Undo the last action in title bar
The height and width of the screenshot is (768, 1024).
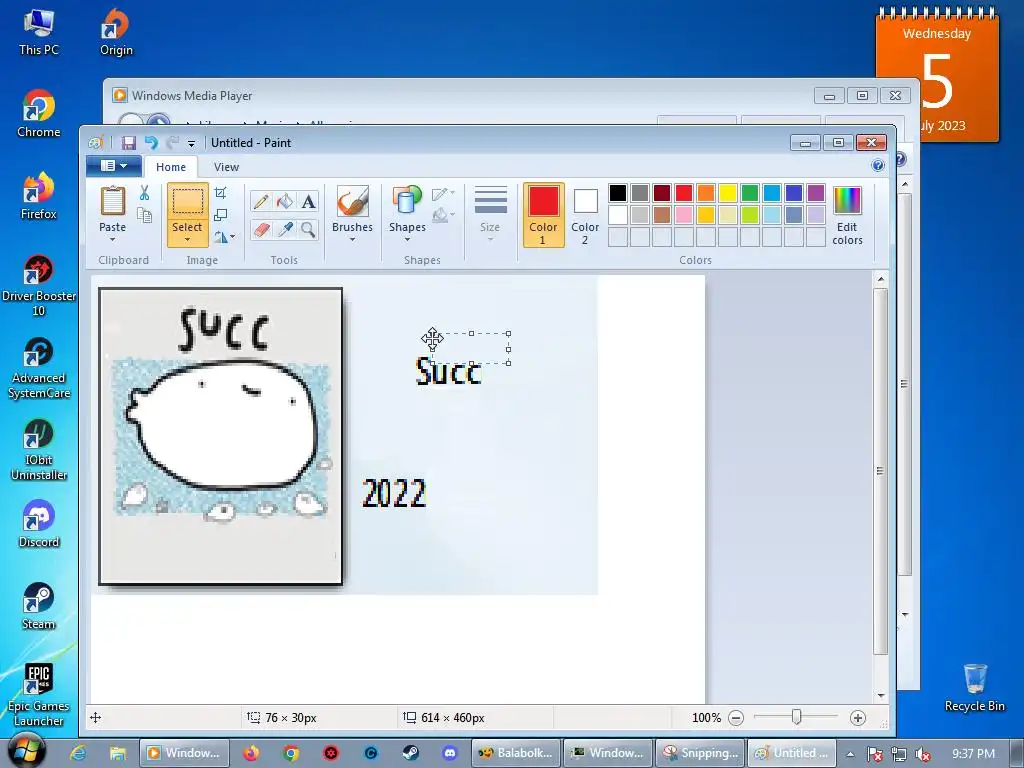[151, 142]
